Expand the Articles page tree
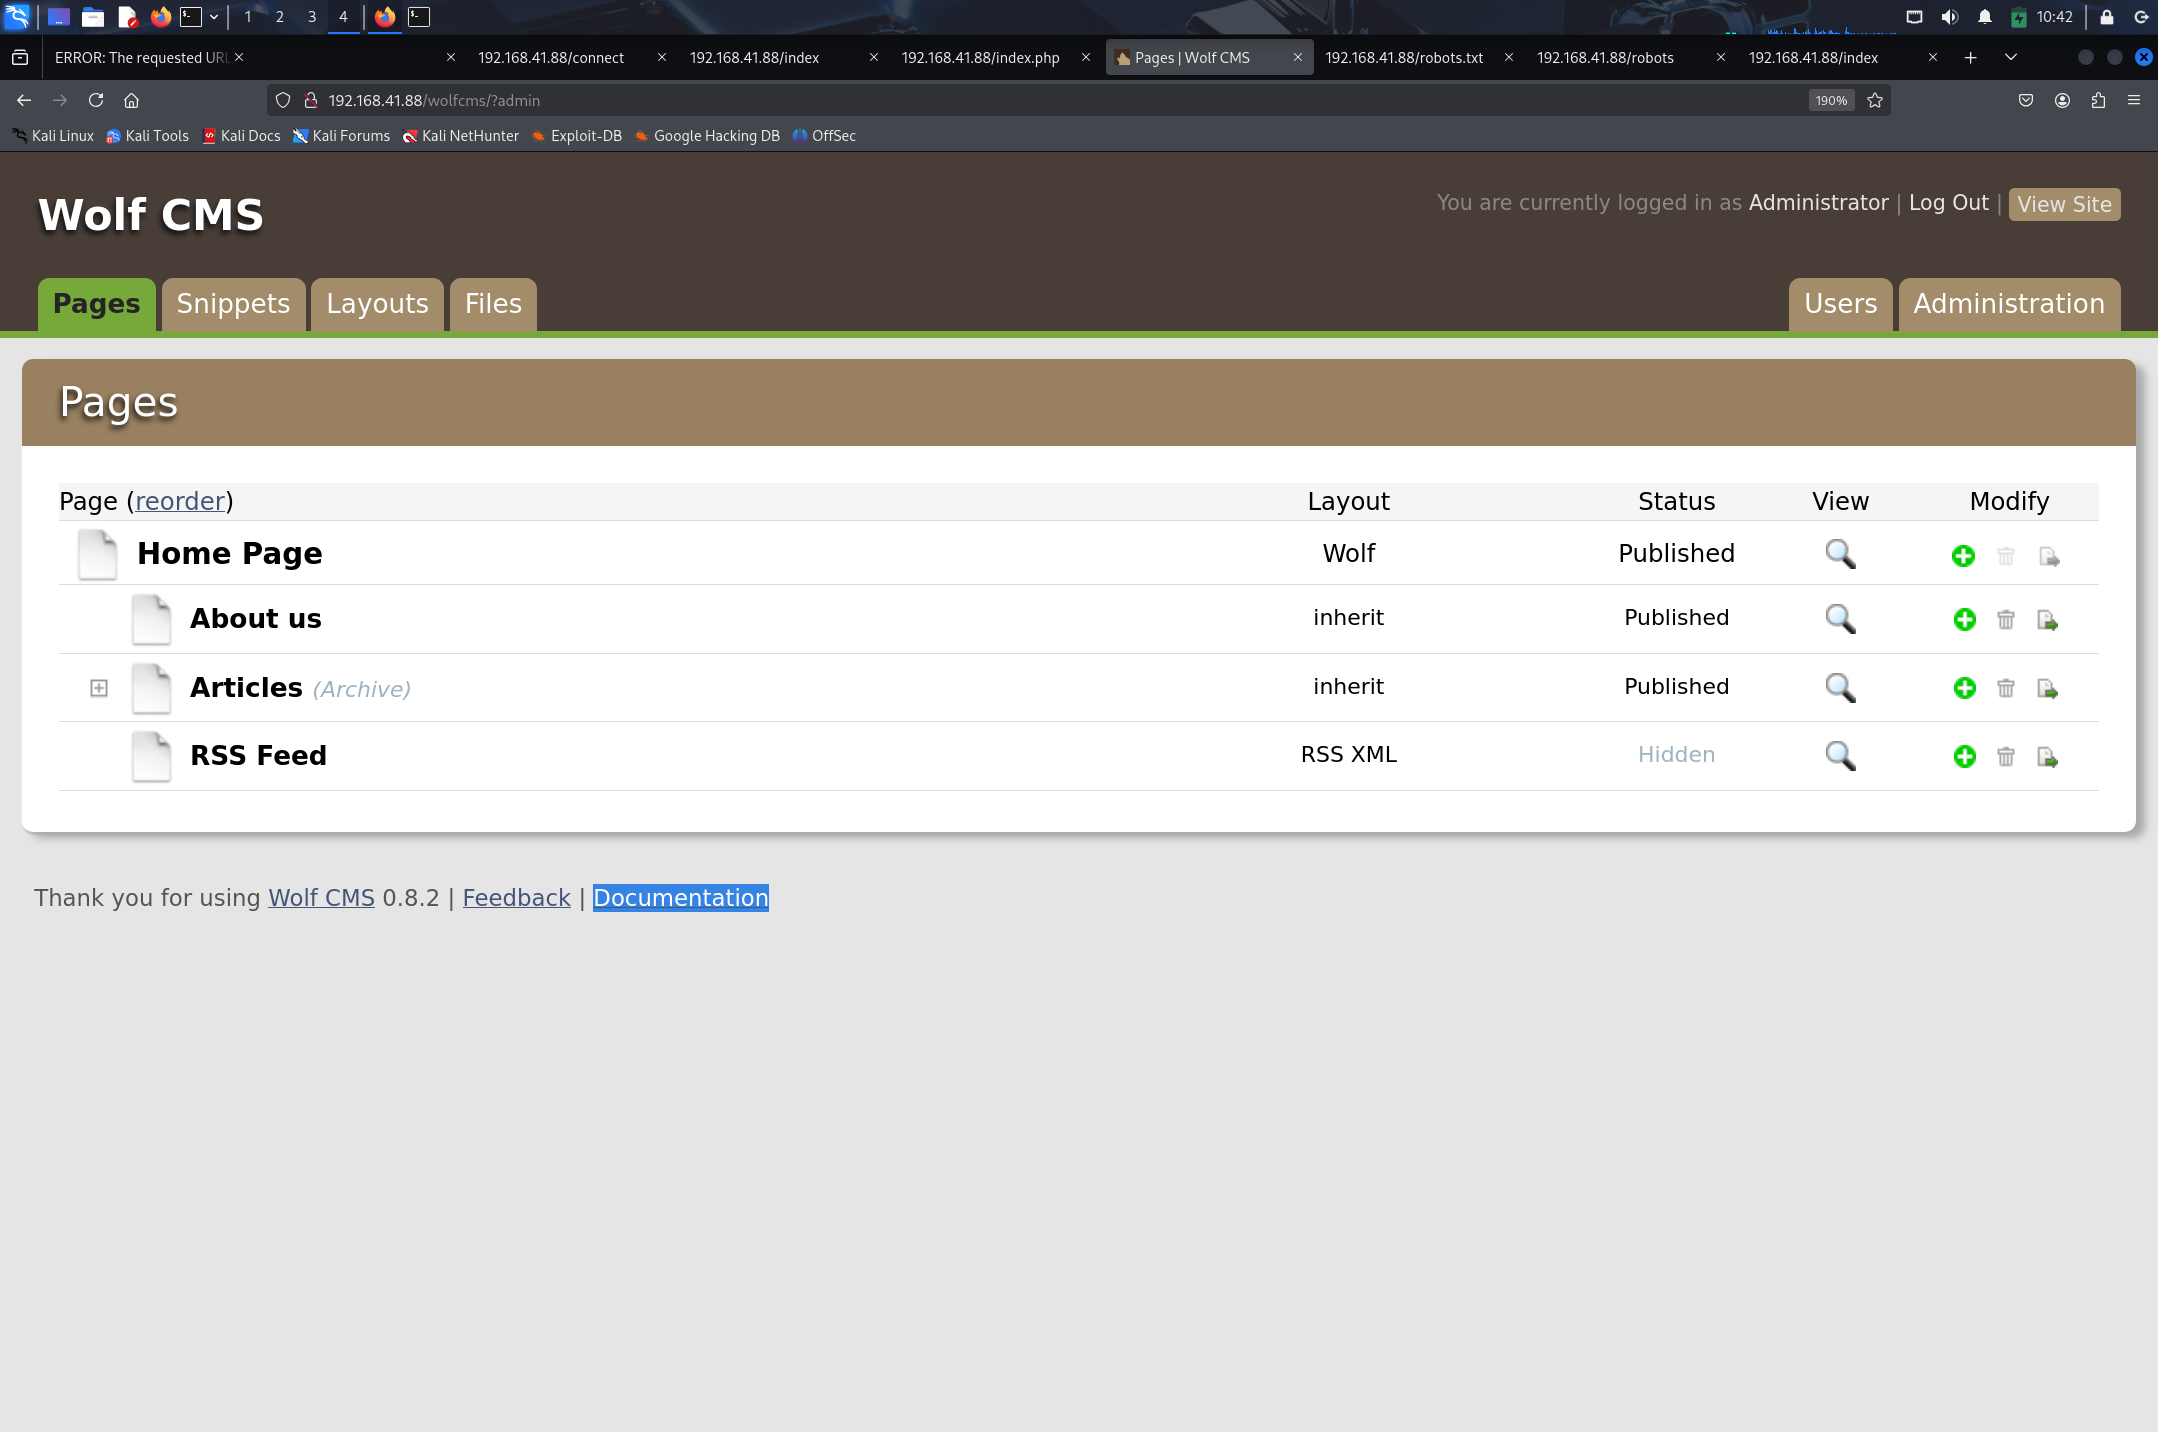Viewport: 2158px width, 1432px height. [x=99, y=688]
